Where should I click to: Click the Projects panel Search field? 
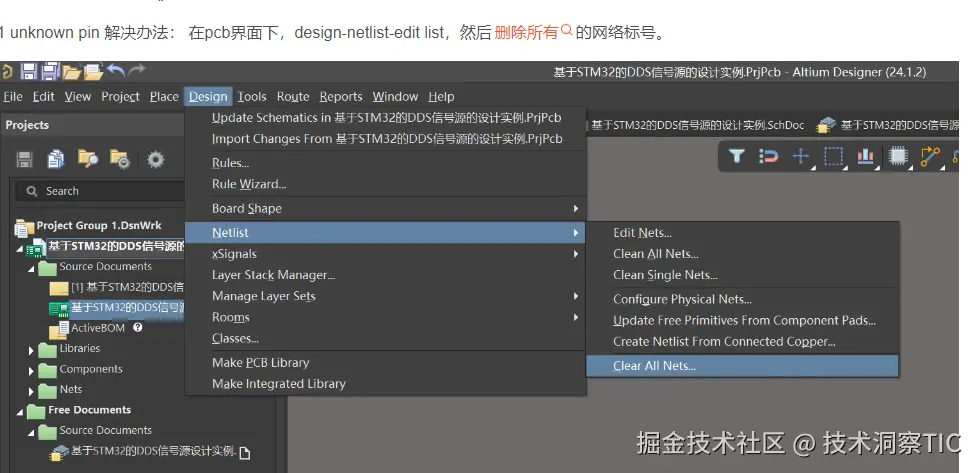click(100, 191)
